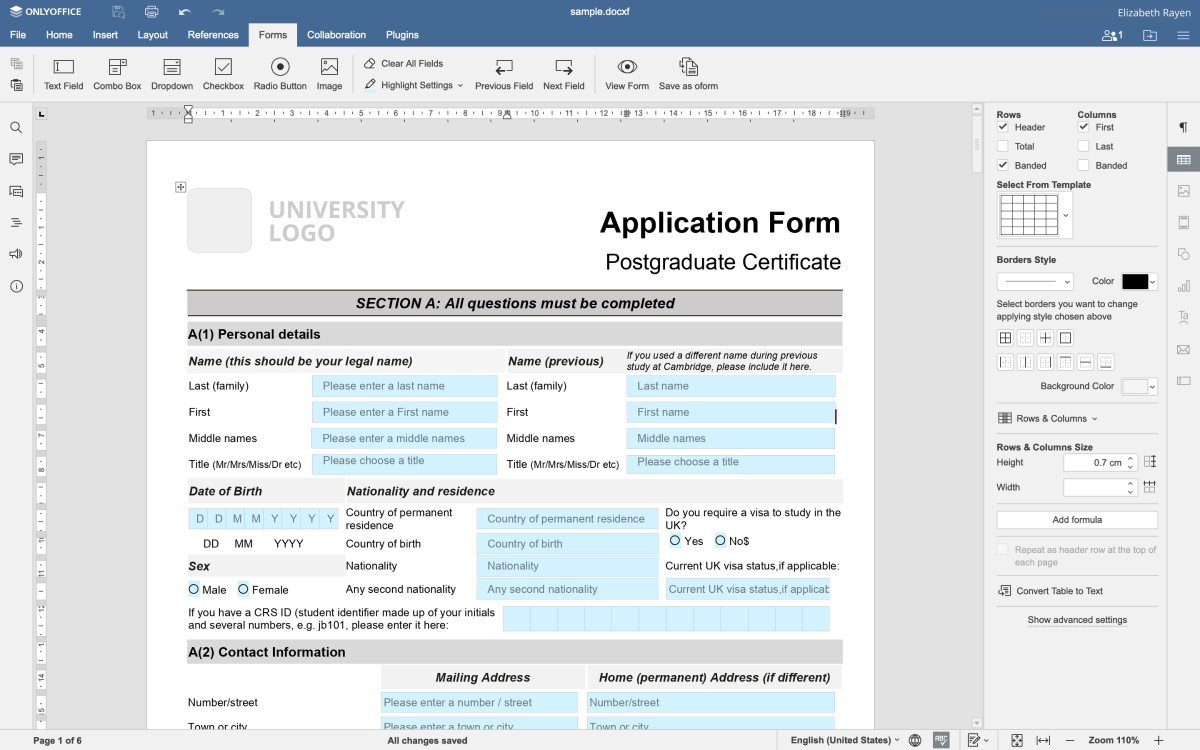Open the Comments panel

(17, 159)
